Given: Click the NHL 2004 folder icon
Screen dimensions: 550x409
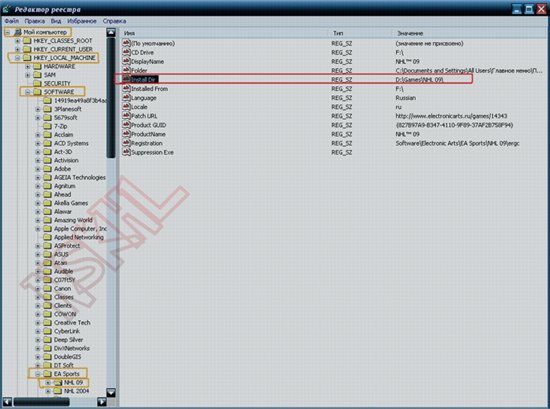Looking at the screenshot, I should coord(58,391).
